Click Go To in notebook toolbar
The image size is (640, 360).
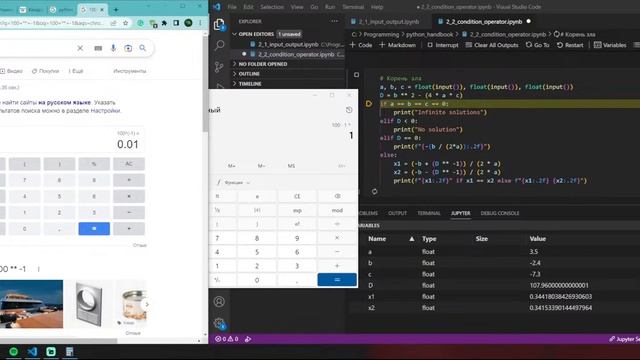click(x=538, y=45)
